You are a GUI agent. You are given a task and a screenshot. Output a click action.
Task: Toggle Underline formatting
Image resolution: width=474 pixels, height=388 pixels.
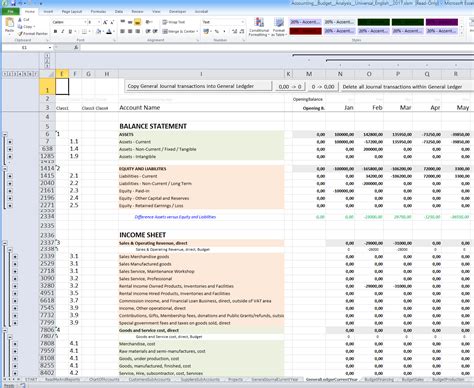(70, 31)
